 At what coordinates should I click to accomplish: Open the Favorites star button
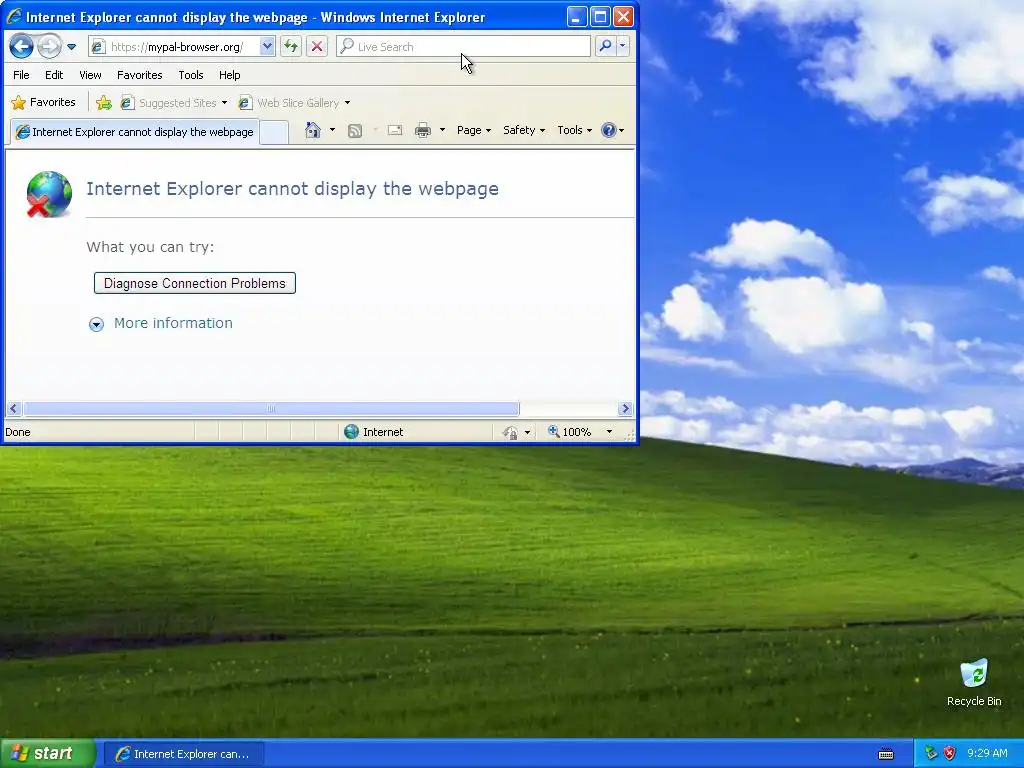coord(44,103)
